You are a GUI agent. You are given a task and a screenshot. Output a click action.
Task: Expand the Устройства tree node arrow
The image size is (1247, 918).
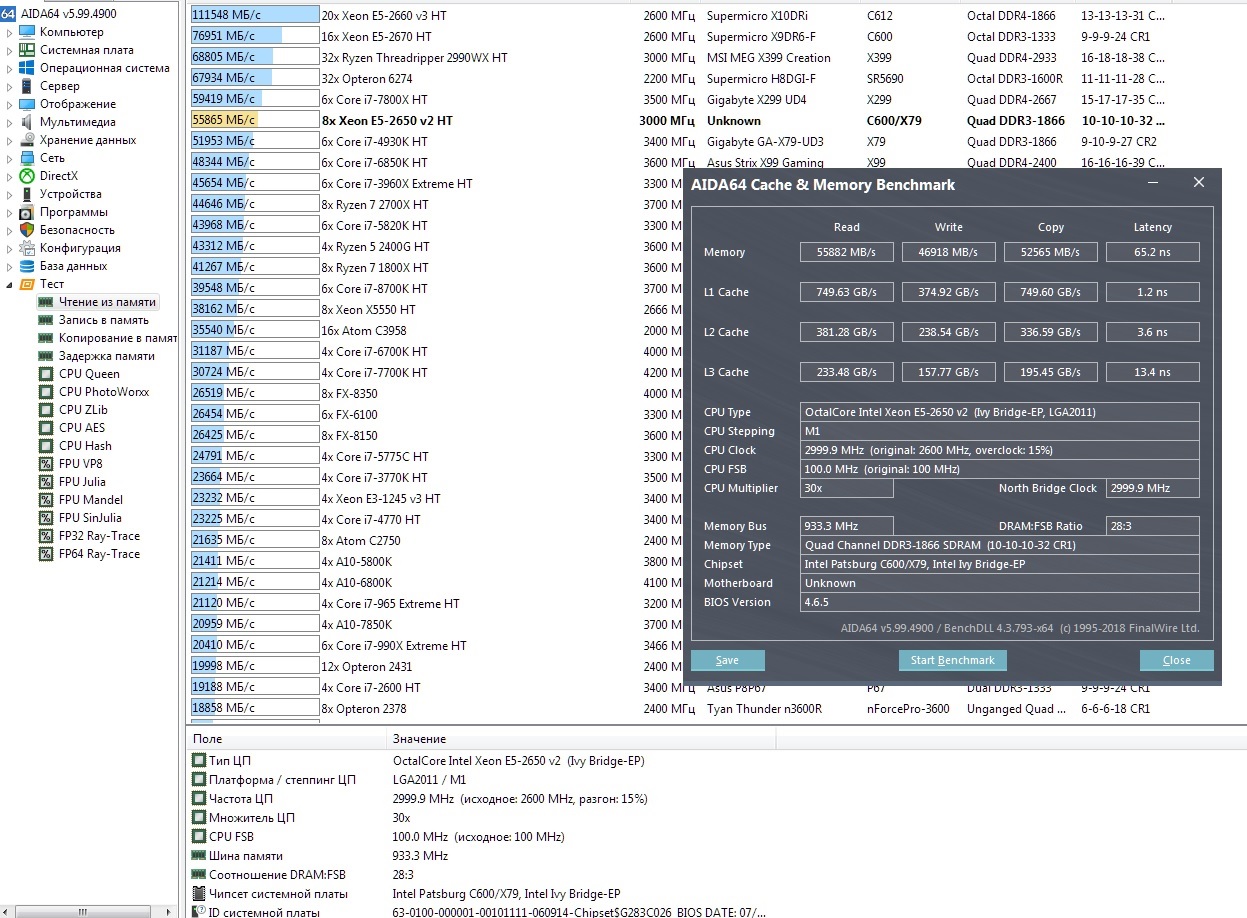coord(10,195)
